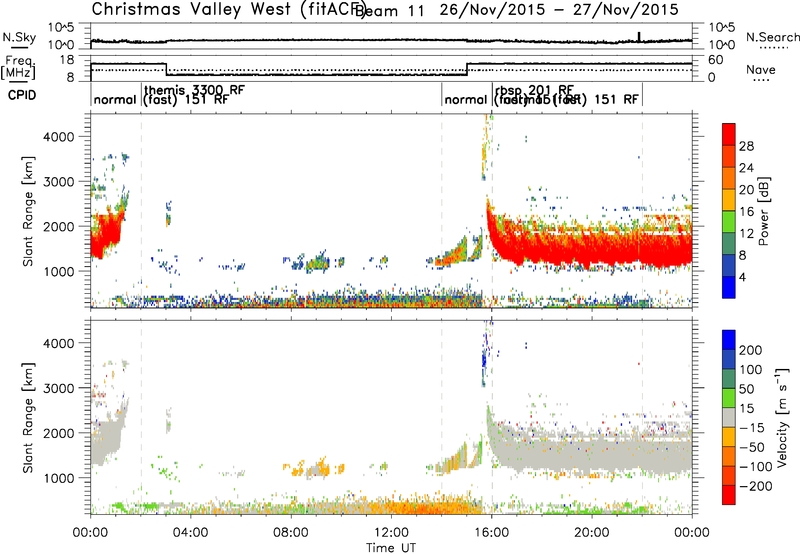Click the grey band of the velocity colorbar
This screenshot has width=800, height=554.
tap(729, 418)
